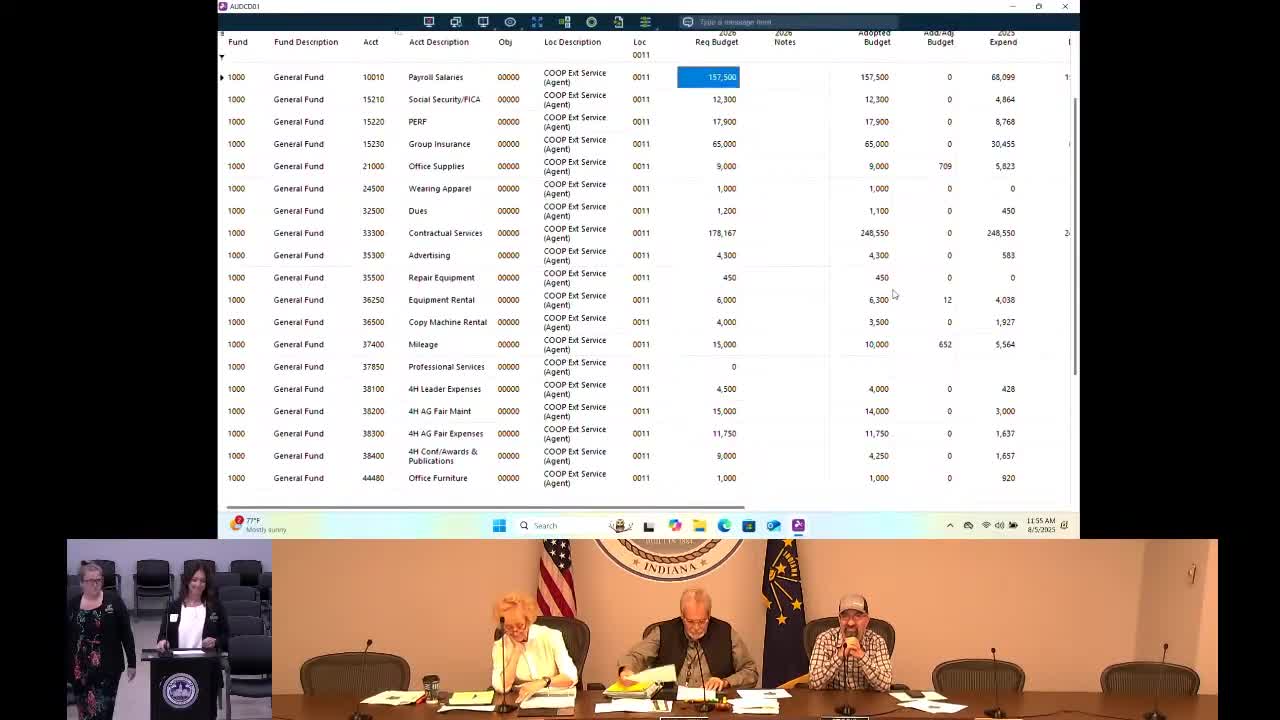Select the Office Furniture account description
This screenshot has height=720, width=1280.
[438, 478]
